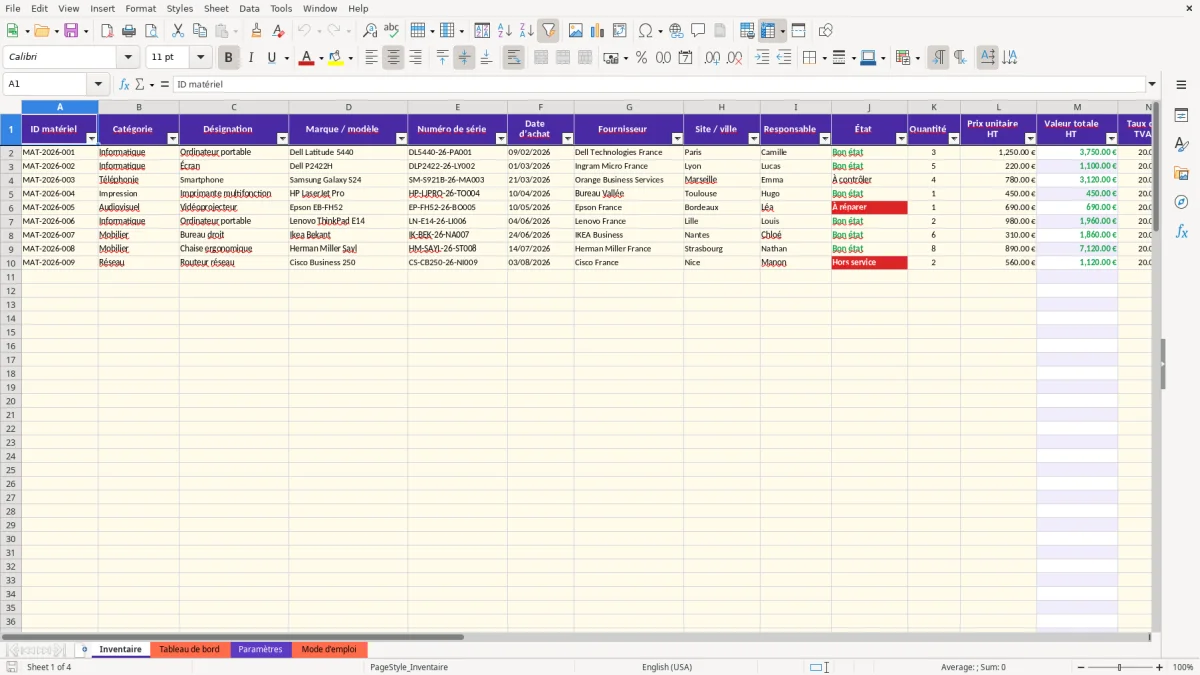Viewport: 1200px width, 675px height.
Task: Insert a chart via toolbar icon
Action: pos(598,31)
